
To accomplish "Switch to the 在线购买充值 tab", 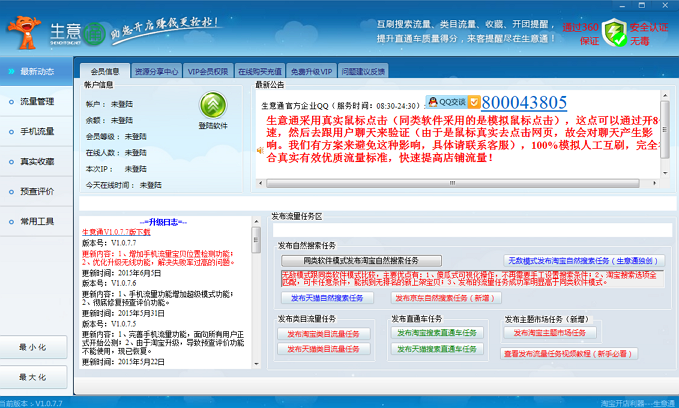I will pyautogui.click(x=260, y=71).
